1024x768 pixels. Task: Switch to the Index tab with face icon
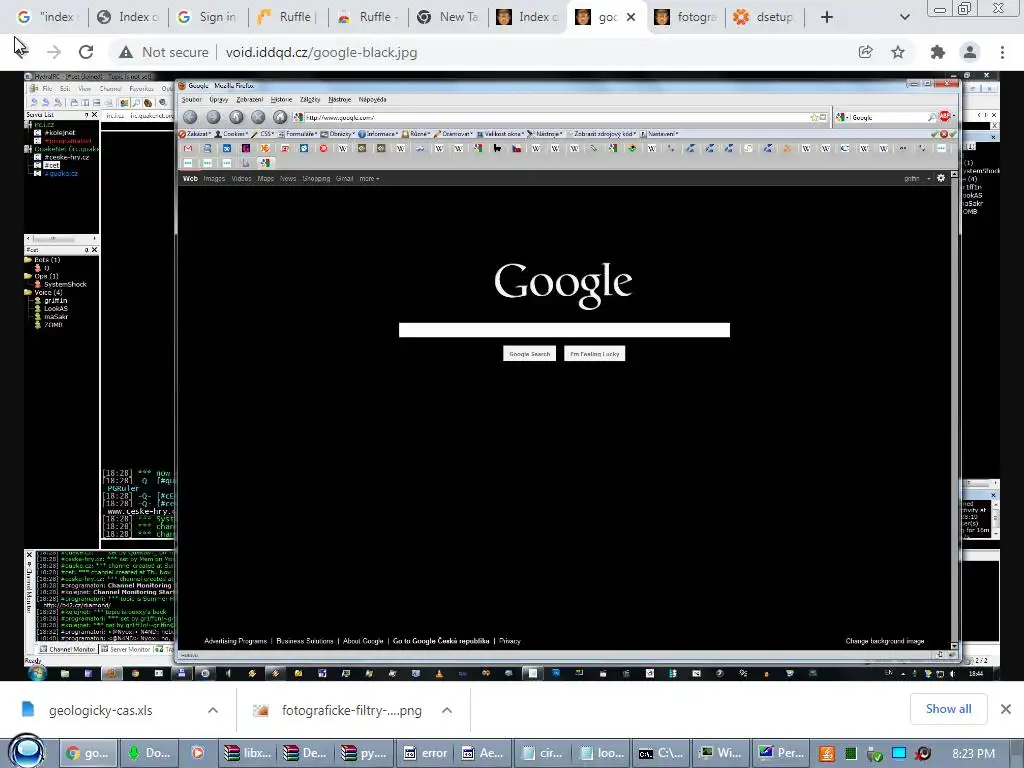(x=528, y=17)
